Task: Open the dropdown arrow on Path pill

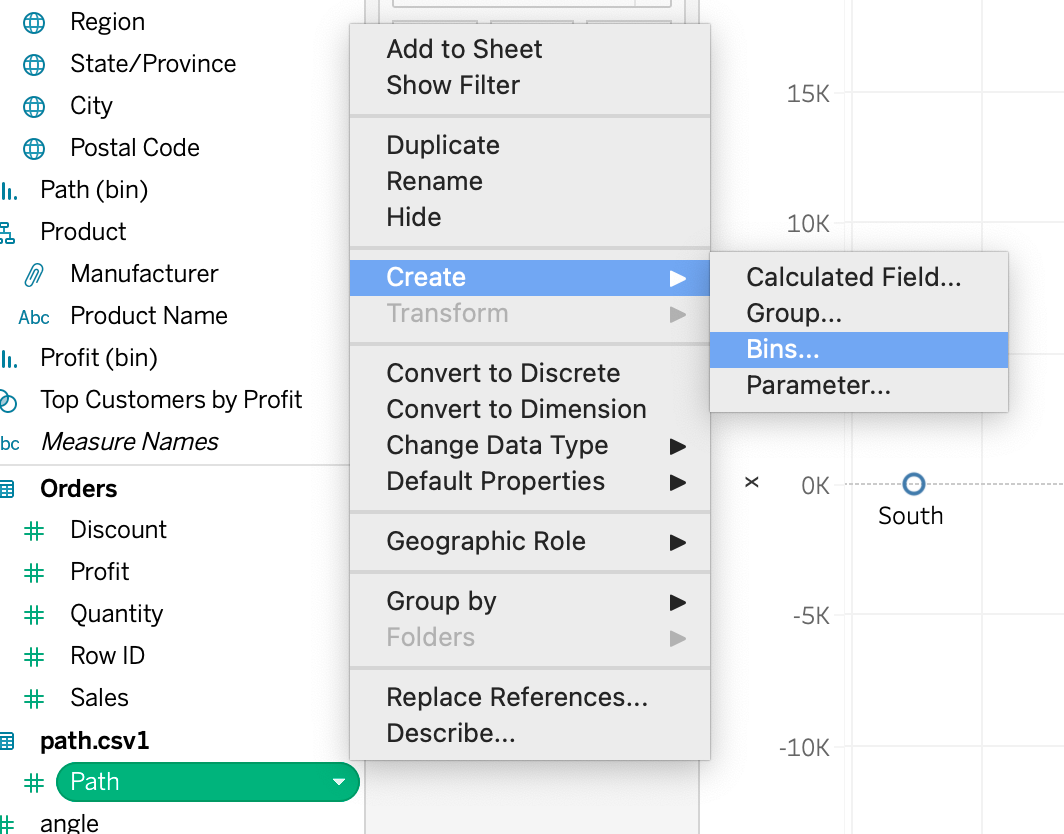Action: (x=338, y=782)
